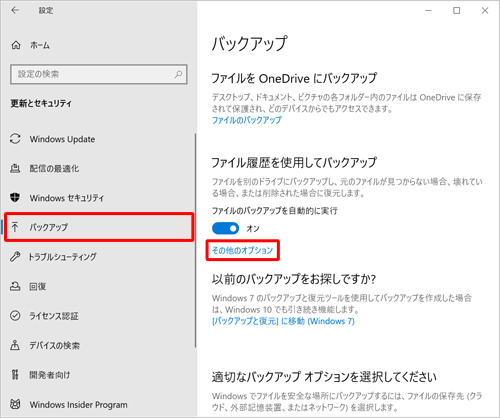The height and width of the screenshot is (418, 500).
Task: Open その他のオプション link
Action: point(242,250)
